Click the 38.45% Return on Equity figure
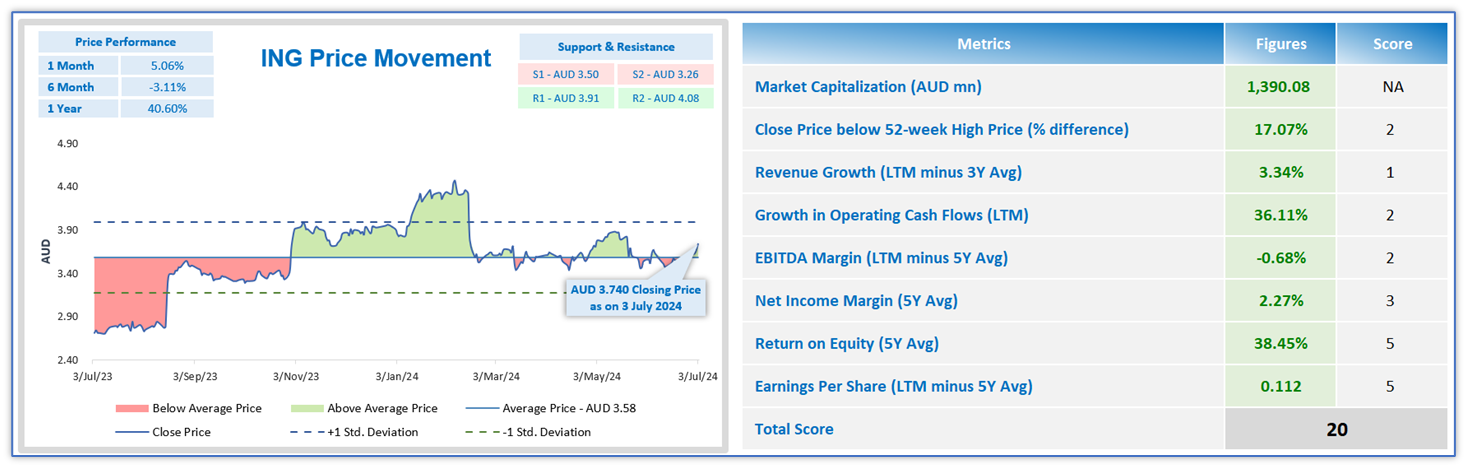1467x468 pixels. tap(1281, 344)
